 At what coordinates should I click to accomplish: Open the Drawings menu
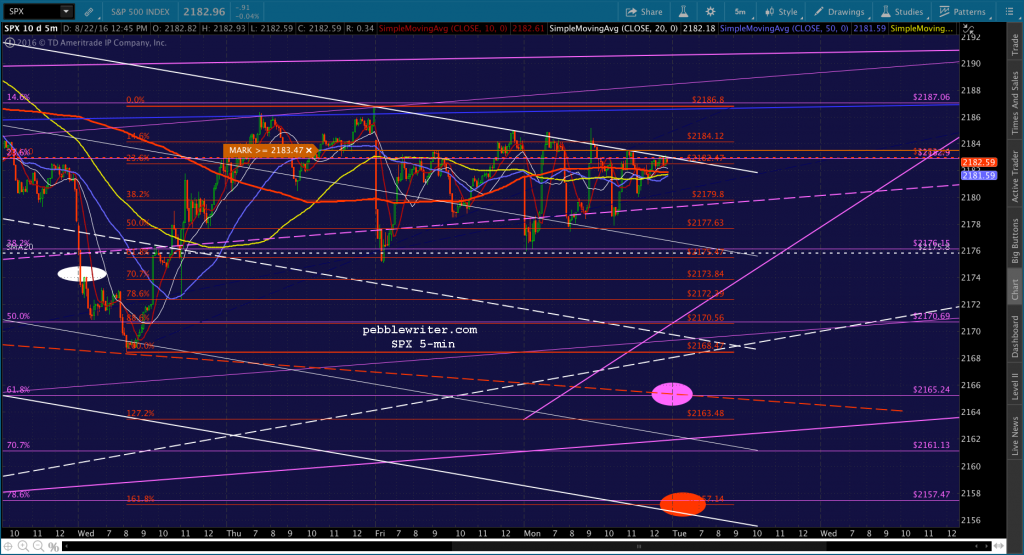click(x=839, y=12)
